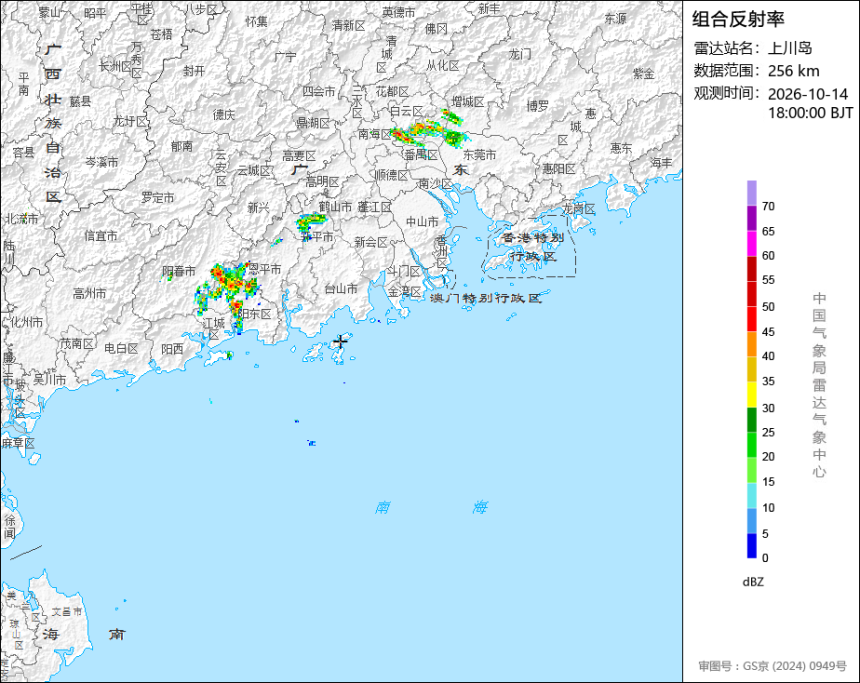Image resolution: width=860 pixels, height=683 pixels.
Task: Click the 组合反射率 title
Action: click(x=738, y=19)
